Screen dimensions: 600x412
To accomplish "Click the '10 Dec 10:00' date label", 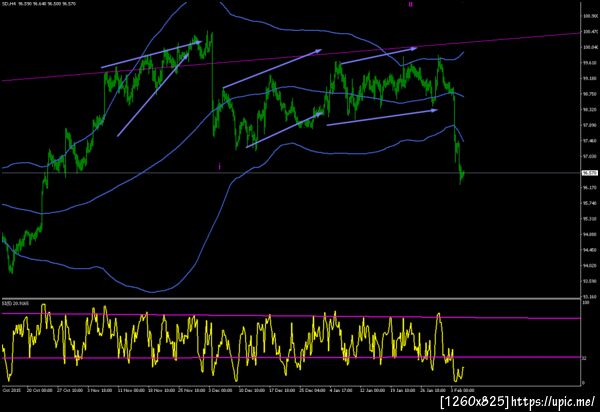I will pyautogui.click(x=251, y=391).
